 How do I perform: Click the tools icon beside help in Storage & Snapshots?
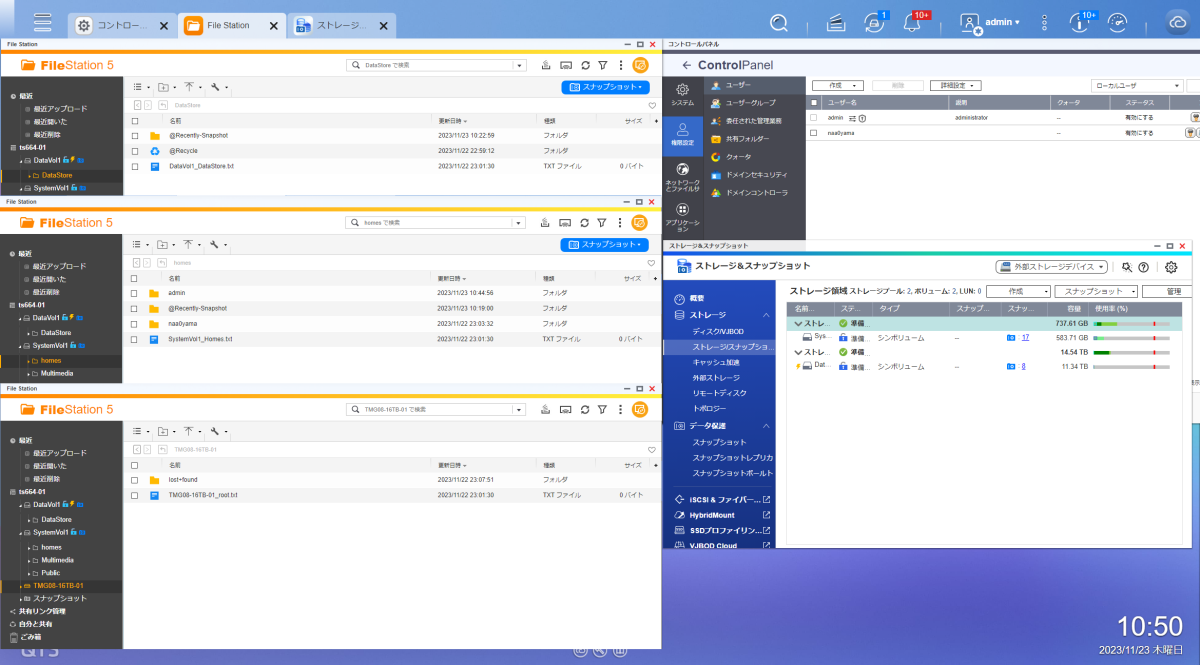click(x=1127, y=267)
